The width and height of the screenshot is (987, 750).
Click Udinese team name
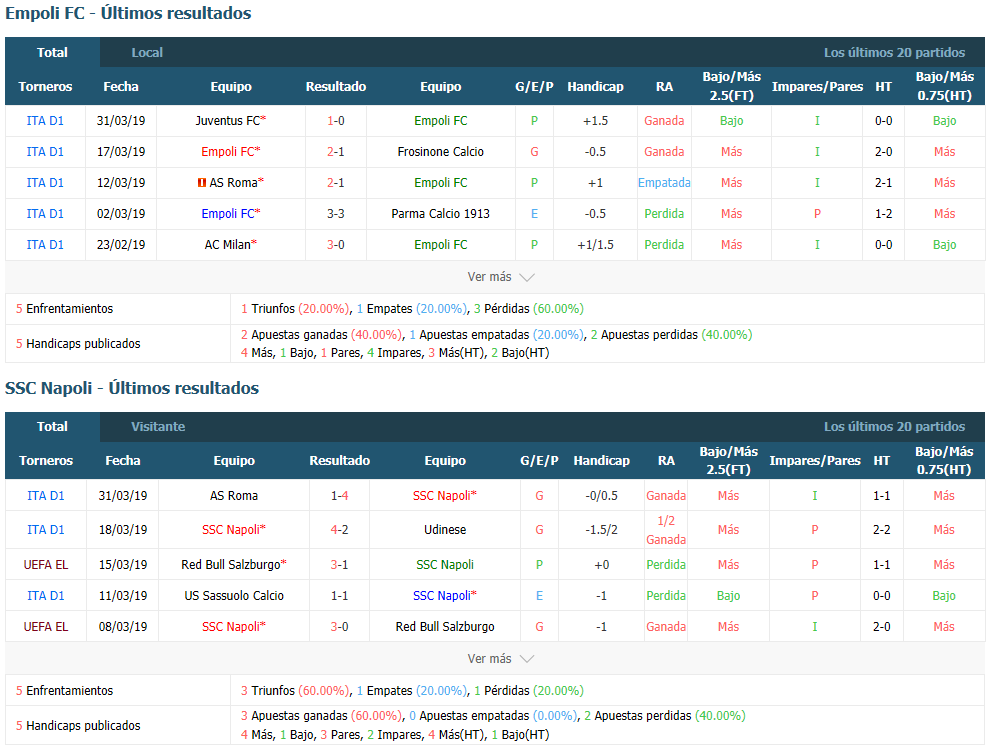[445, 530]
